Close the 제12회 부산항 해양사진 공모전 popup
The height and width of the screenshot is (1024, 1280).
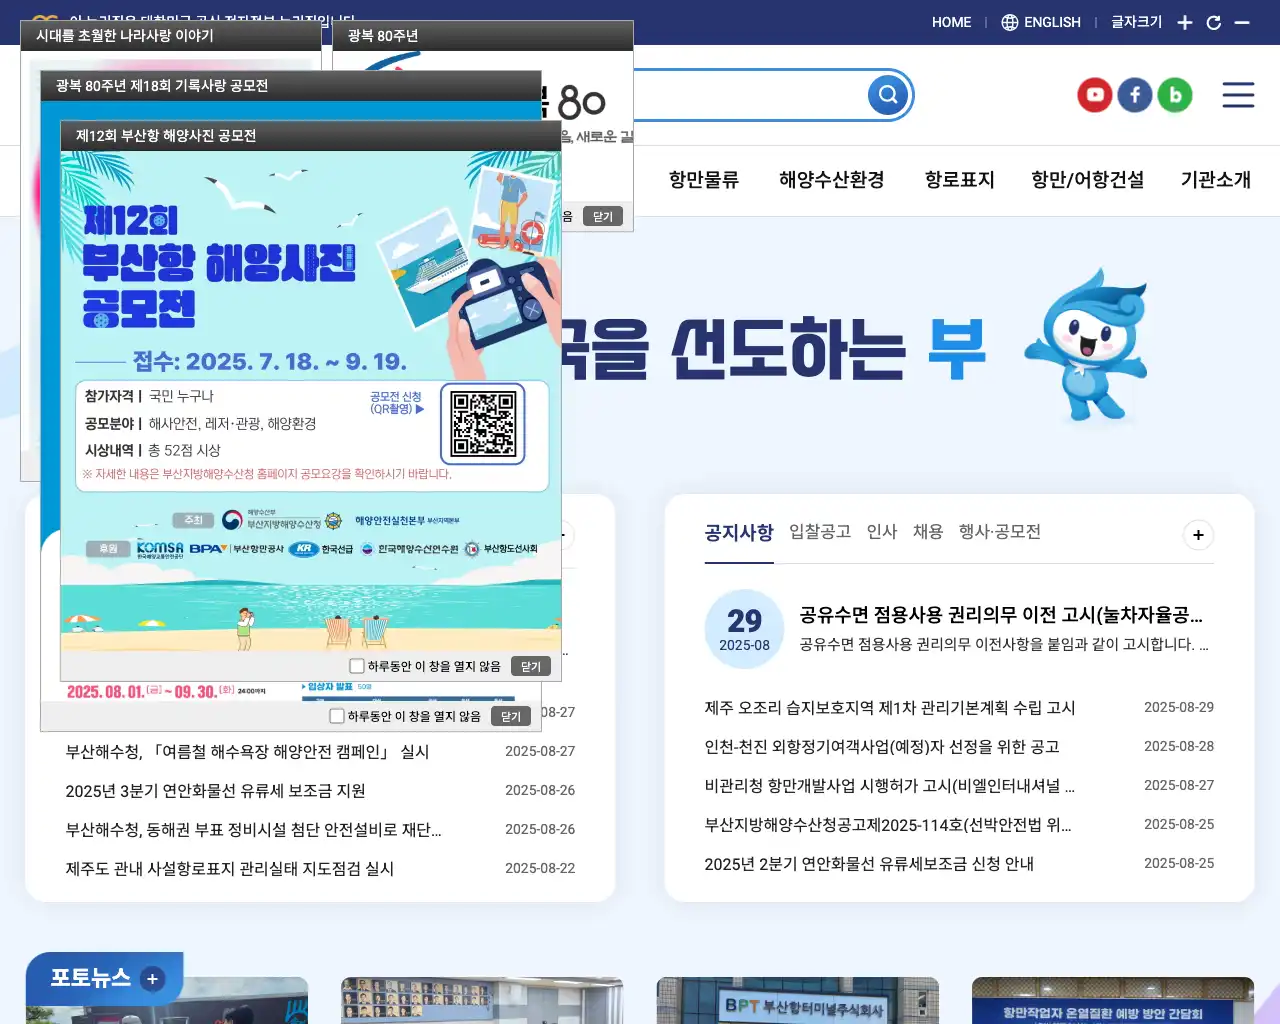coord(531,666)
